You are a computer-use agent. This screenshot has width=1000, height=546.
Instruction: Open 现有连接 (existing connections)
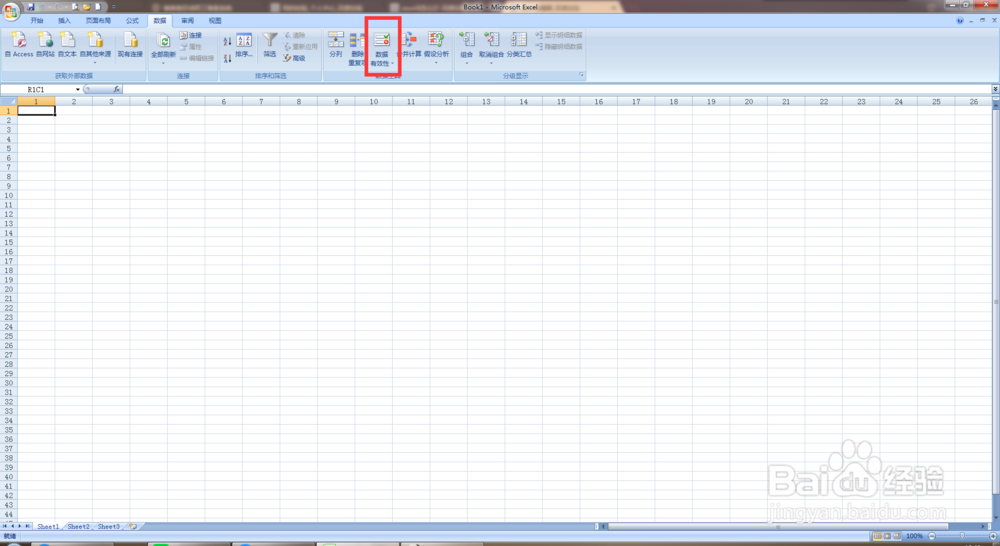[130, 44]
